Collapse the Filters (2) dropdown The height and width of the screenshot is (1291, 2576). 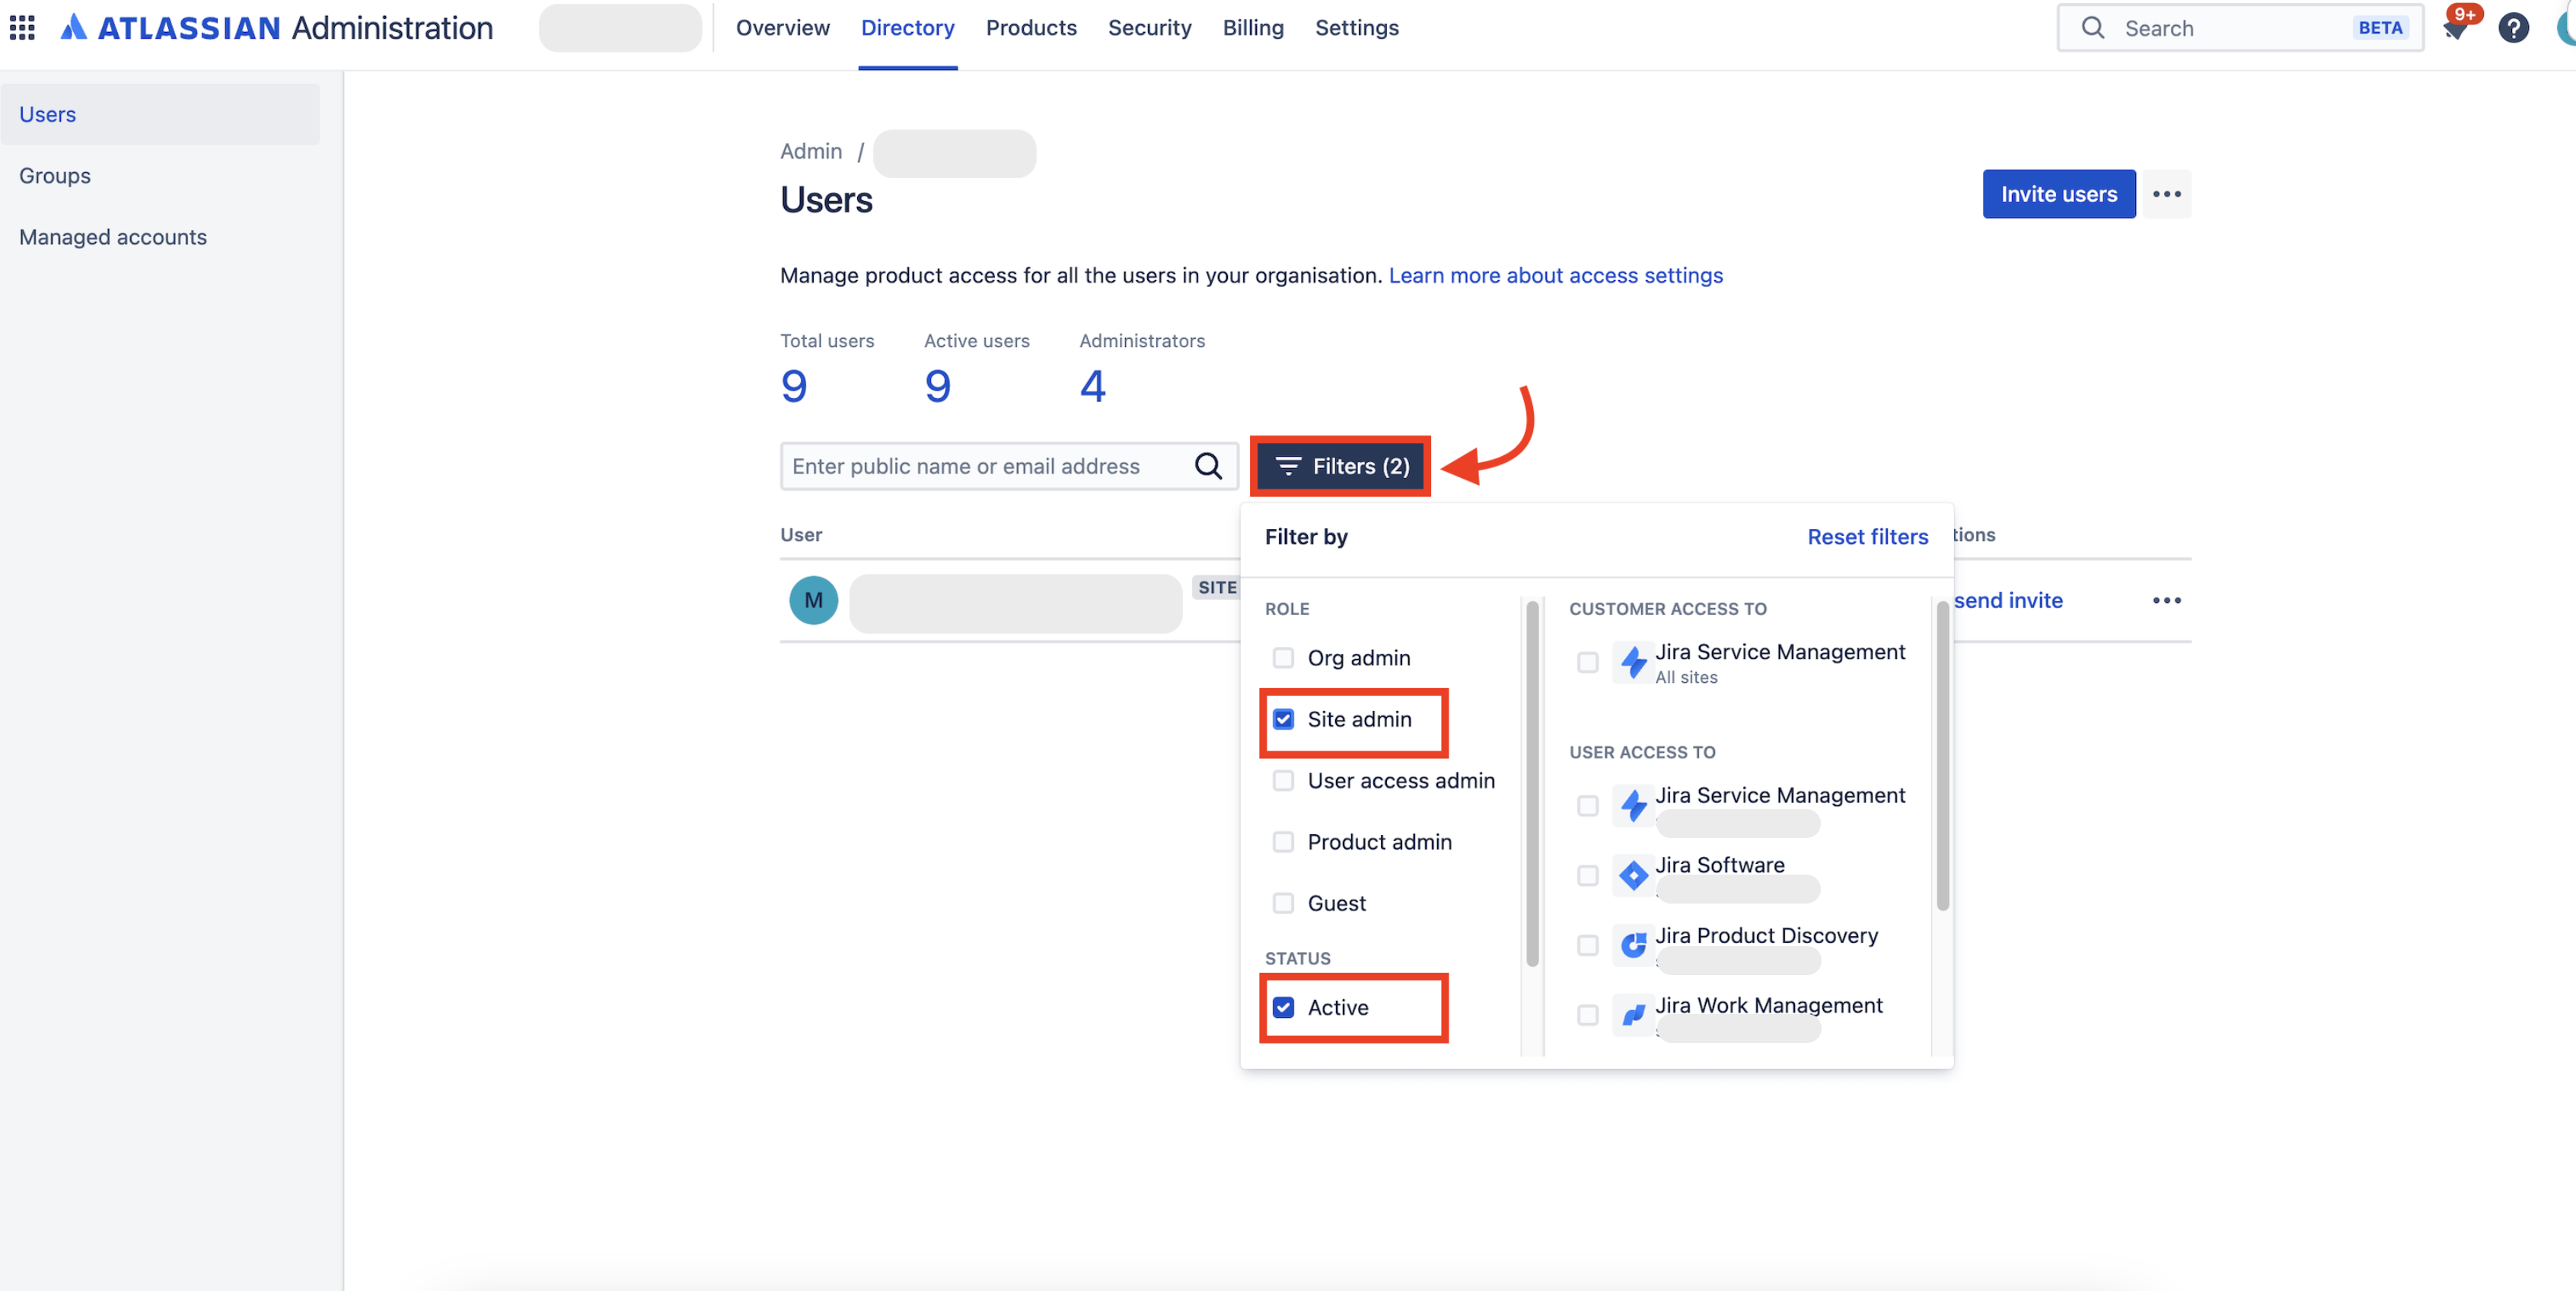coord(1341,466)
